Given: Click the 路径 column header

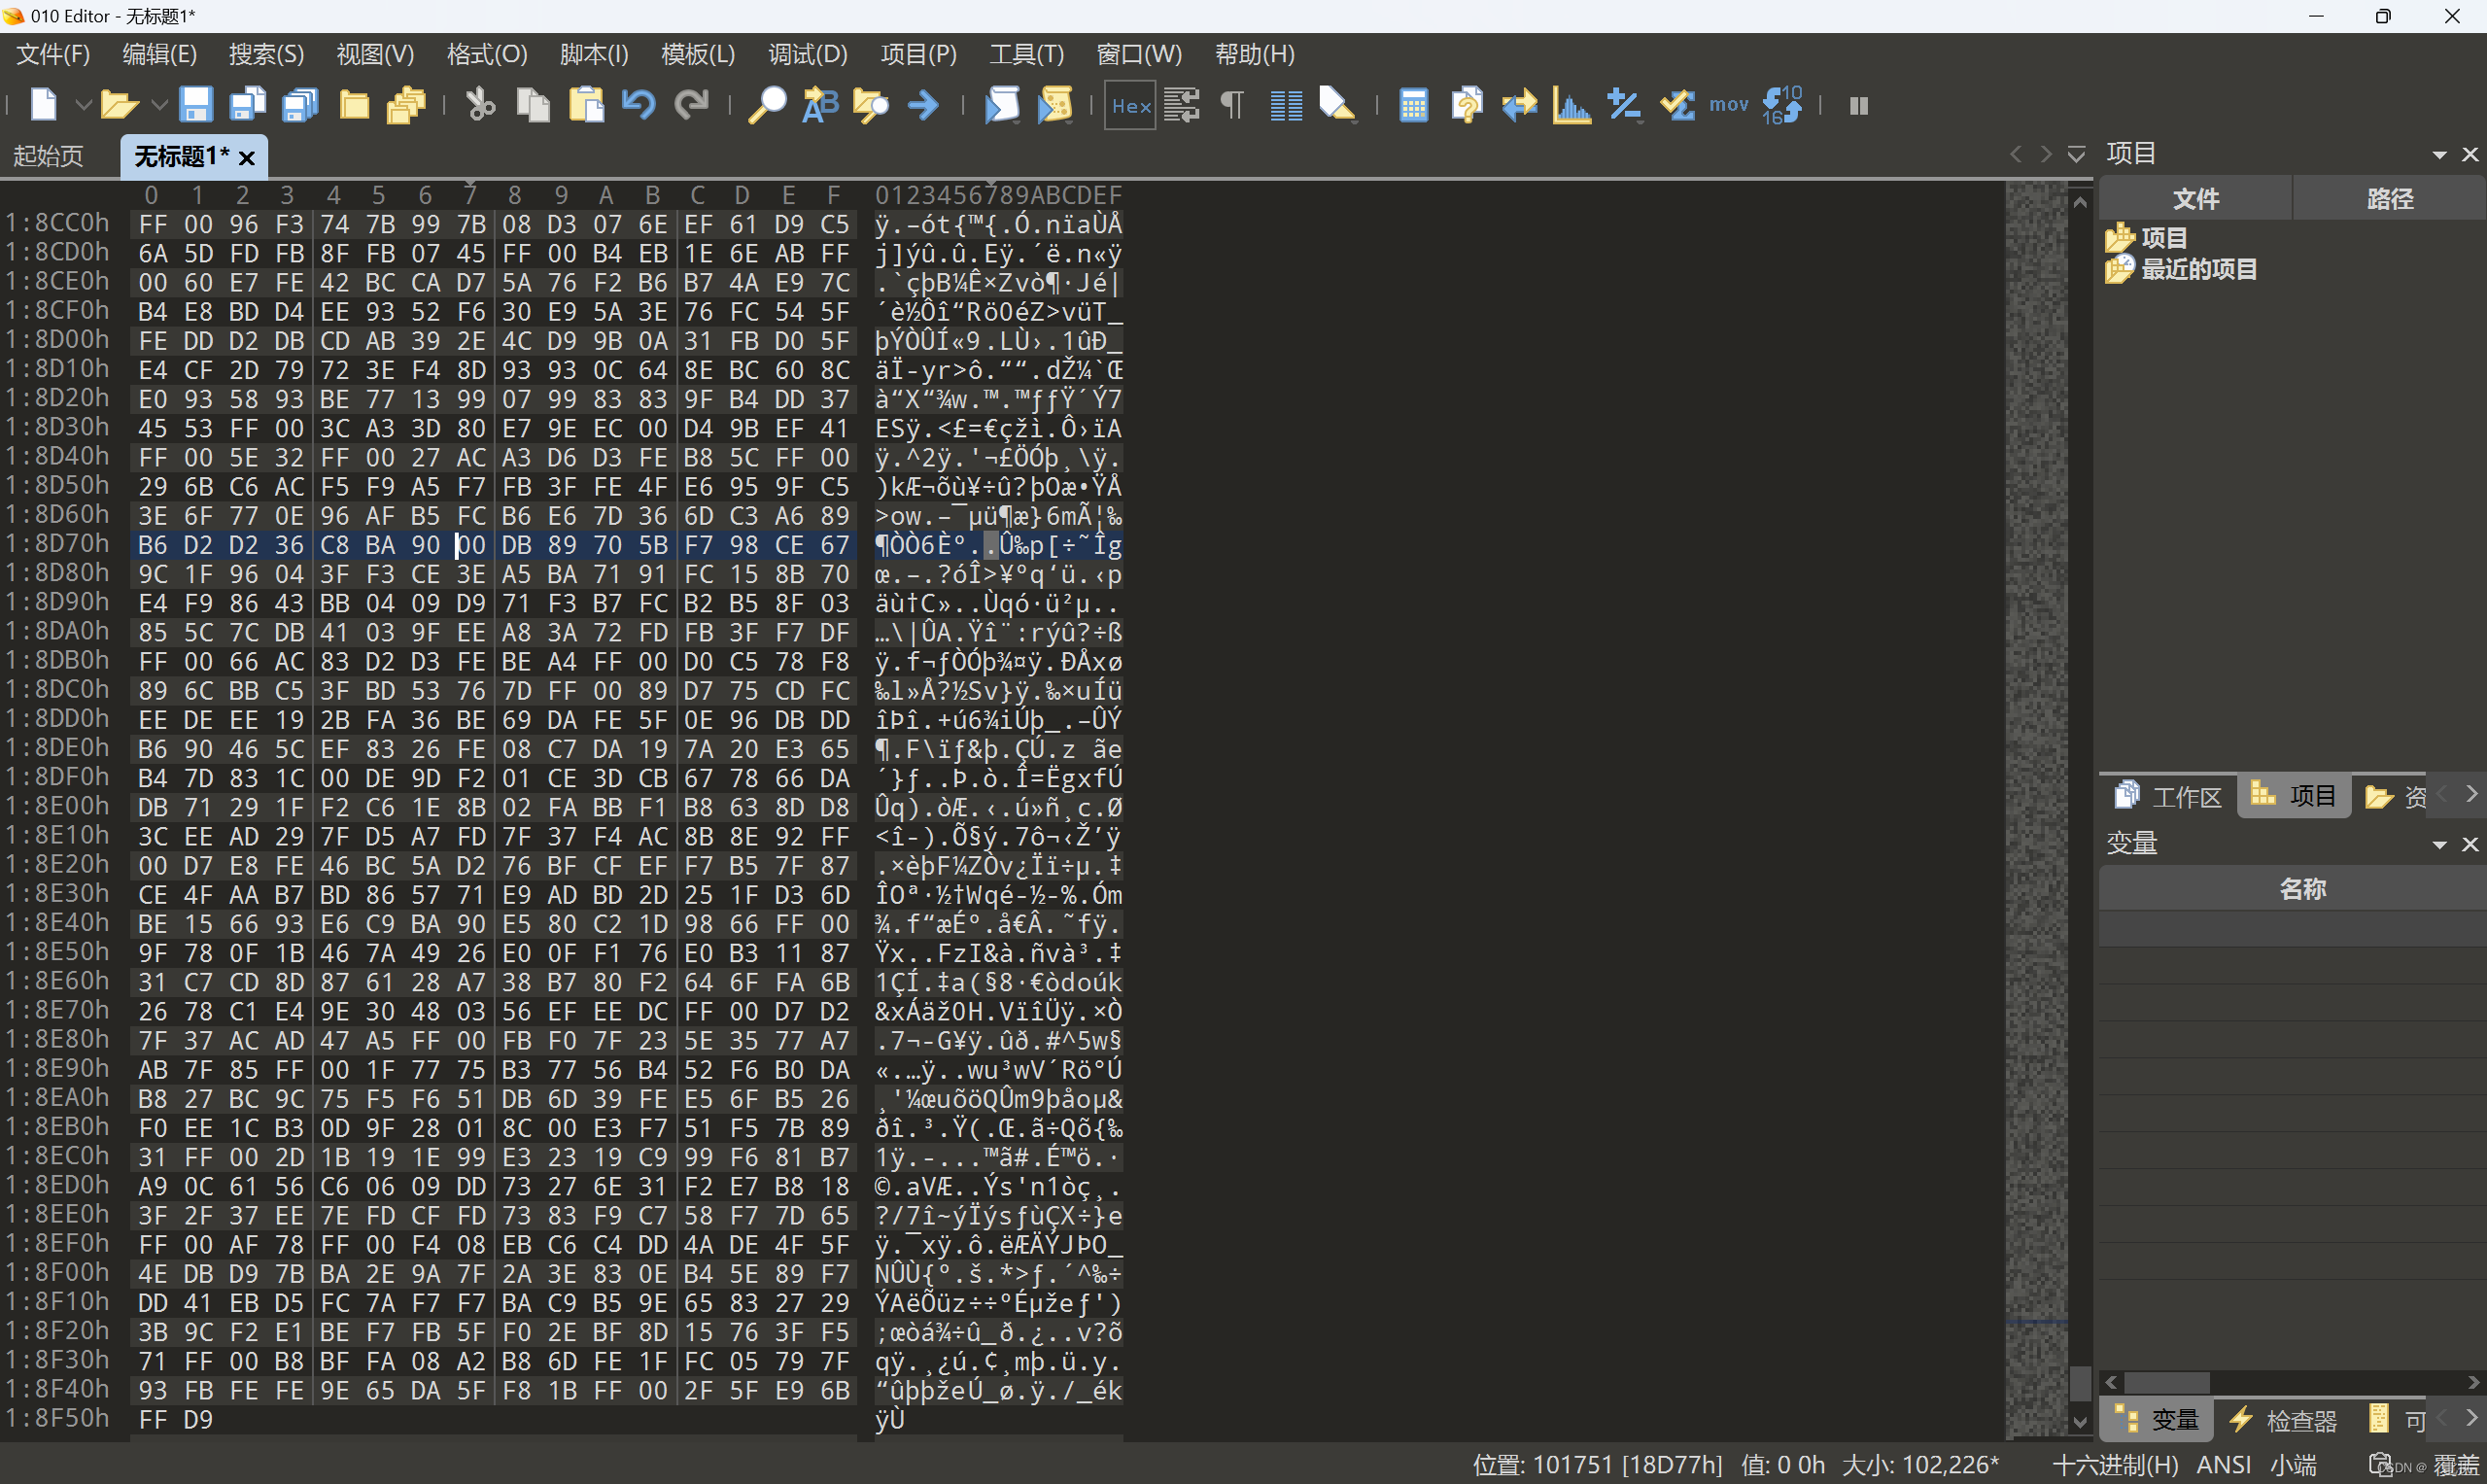Looking at the screenshot, I should [2389, 199].
